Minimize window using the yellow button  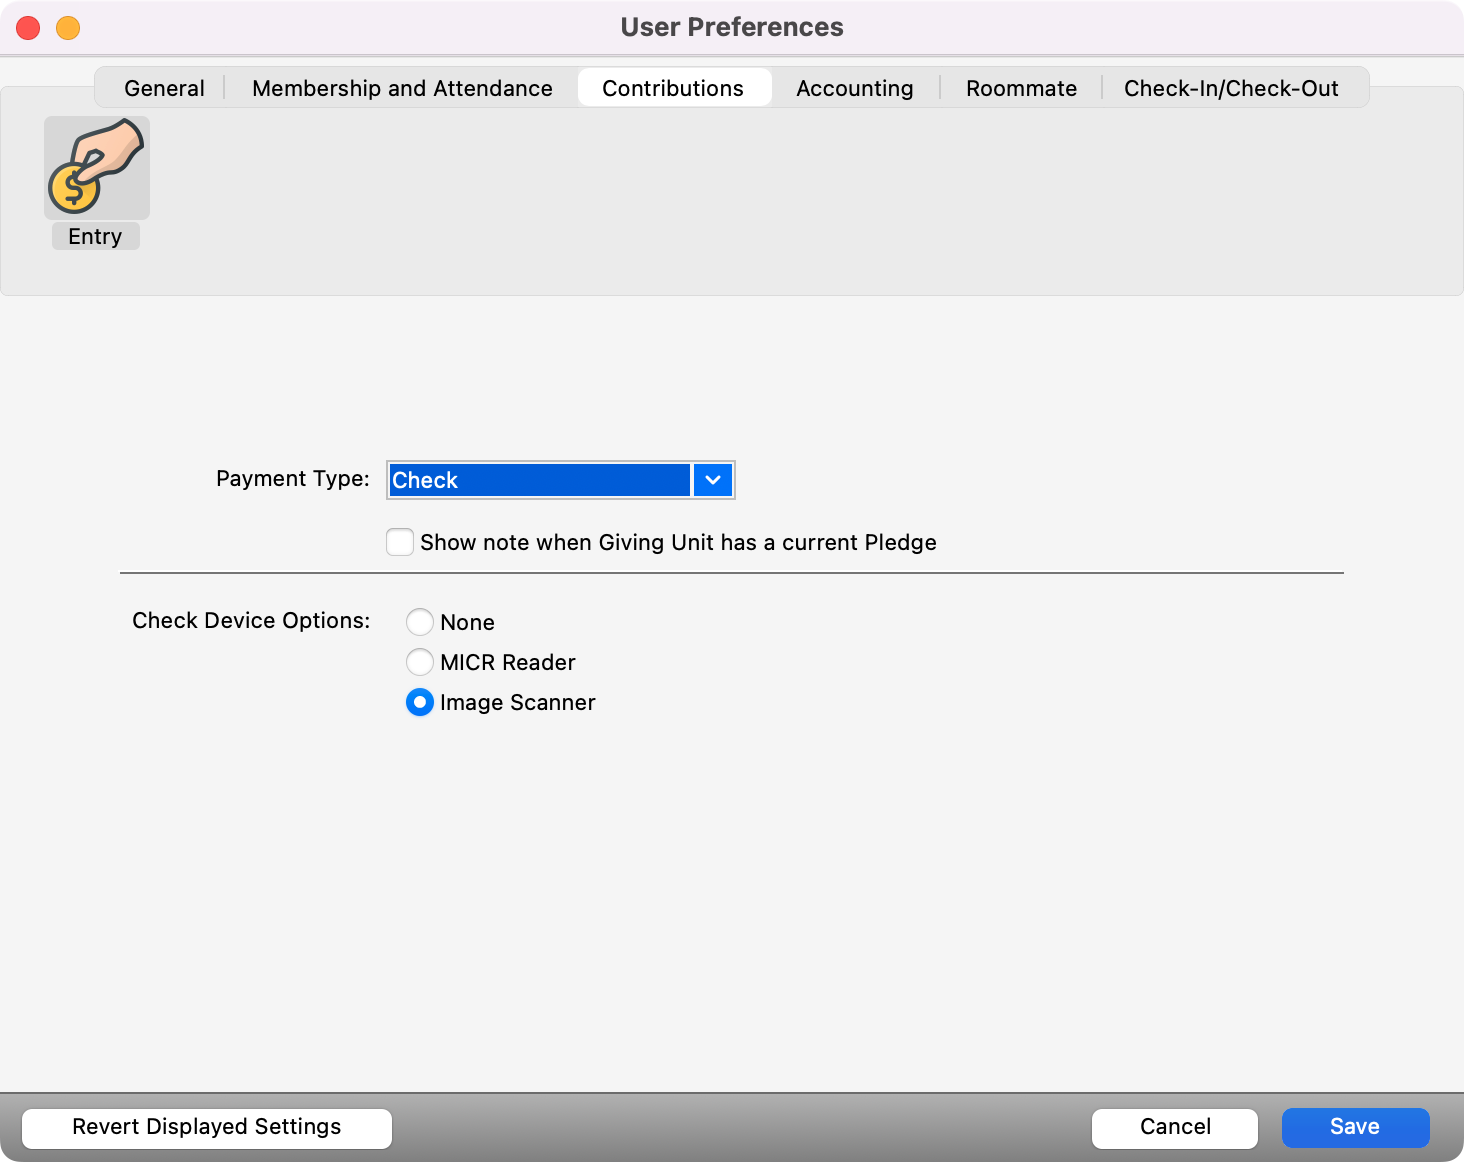point(68,28)
